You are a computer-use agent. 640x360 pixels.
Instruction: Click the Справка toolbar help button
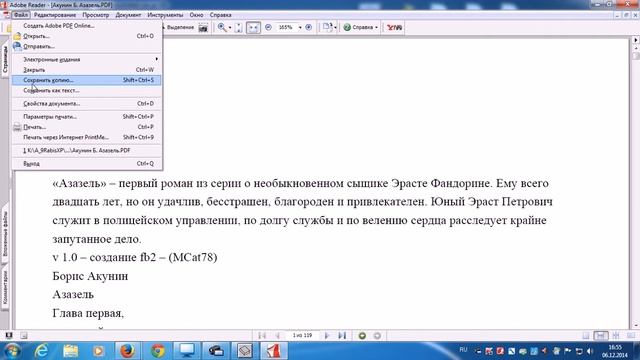click(358, 27)
